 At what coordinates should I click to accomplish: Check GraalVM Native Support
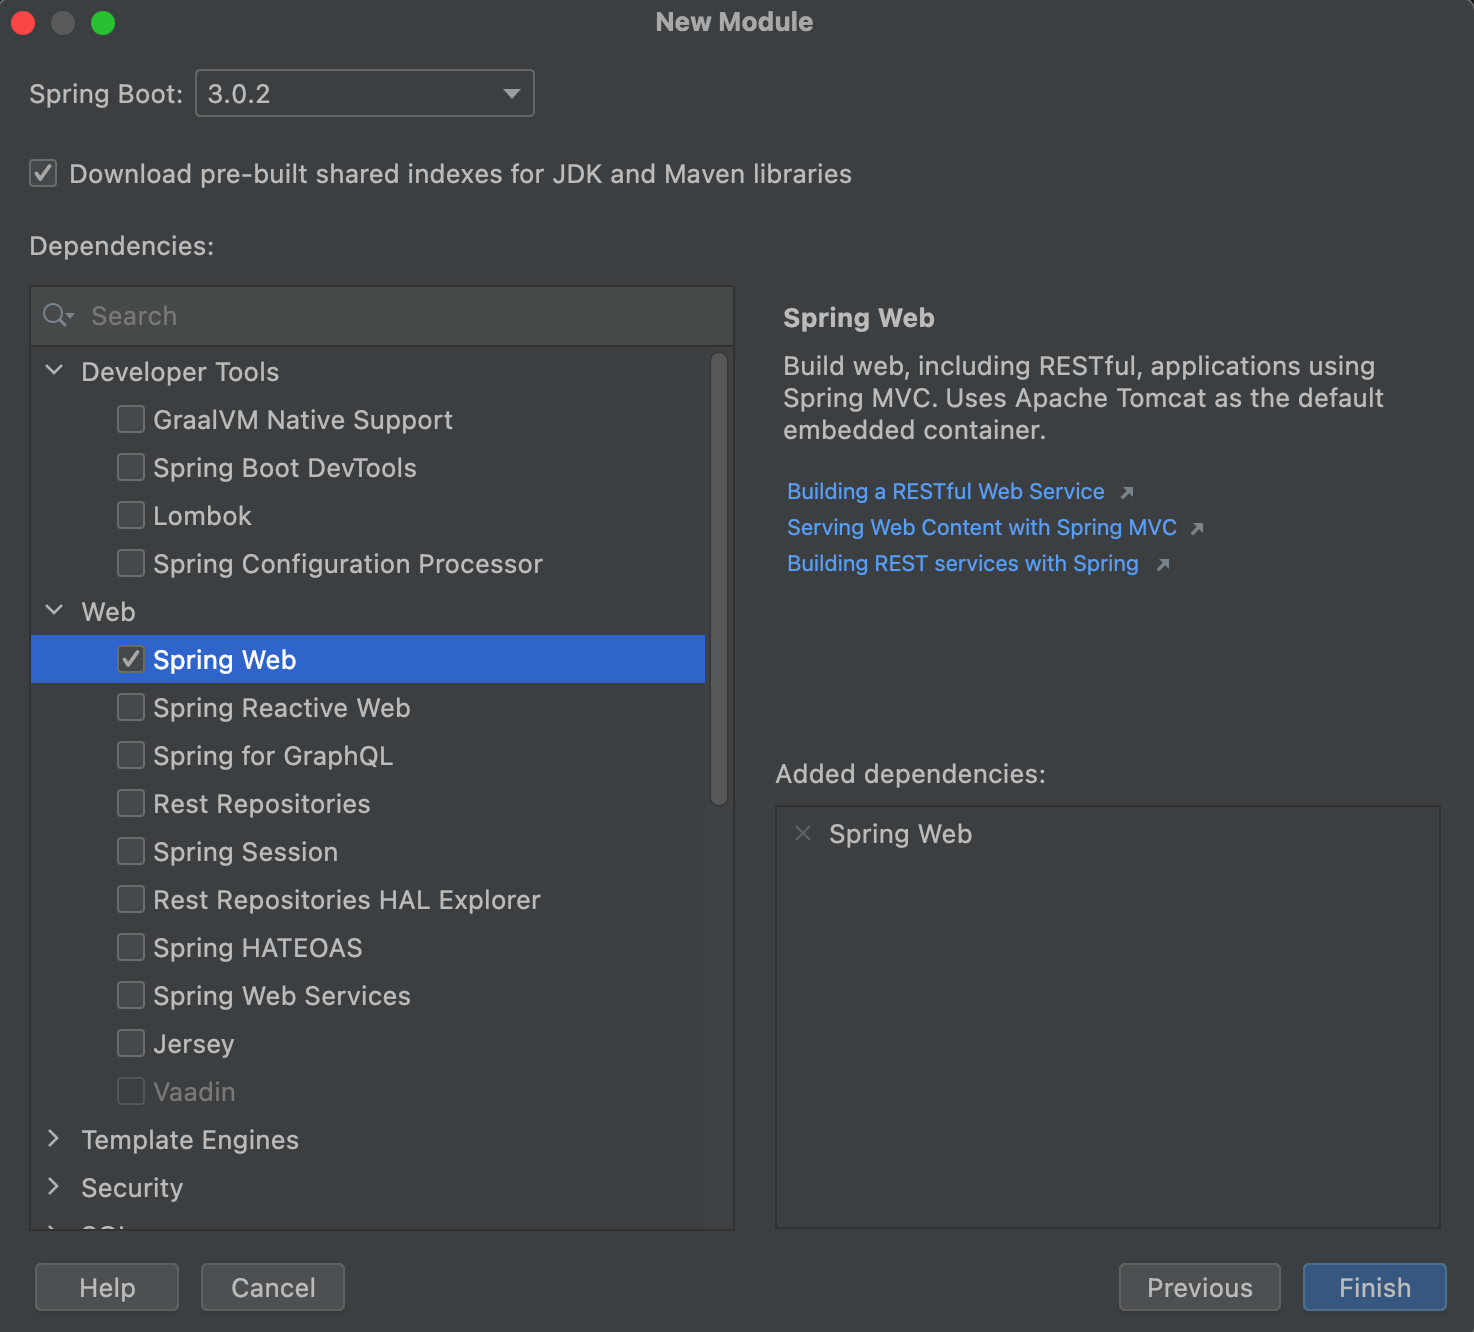(x=131, y=419)
